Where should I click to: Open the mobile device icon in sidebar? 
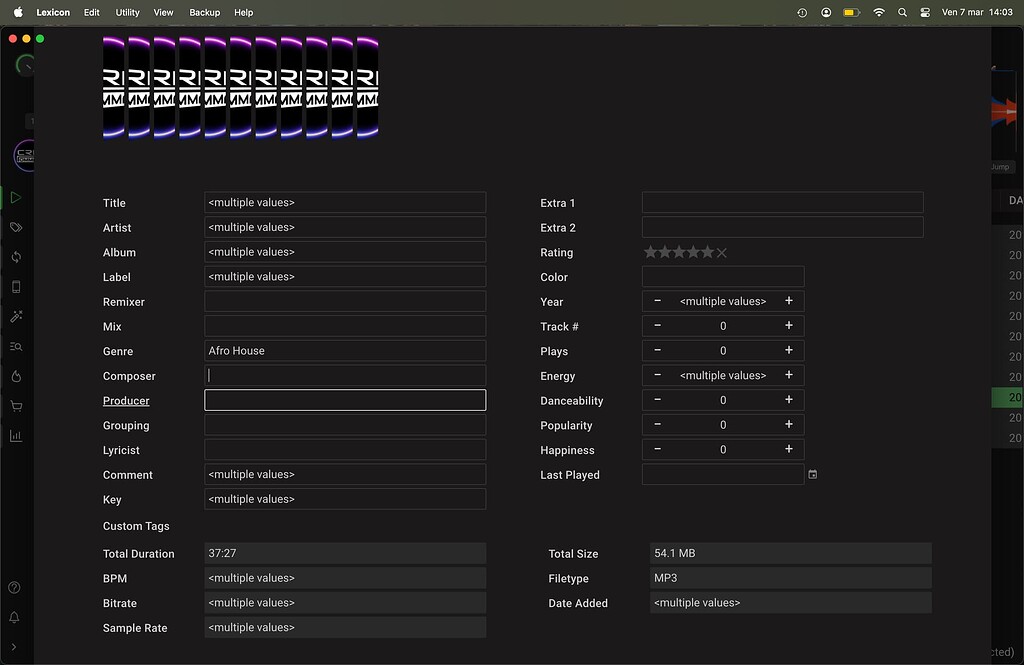point(15,287)
